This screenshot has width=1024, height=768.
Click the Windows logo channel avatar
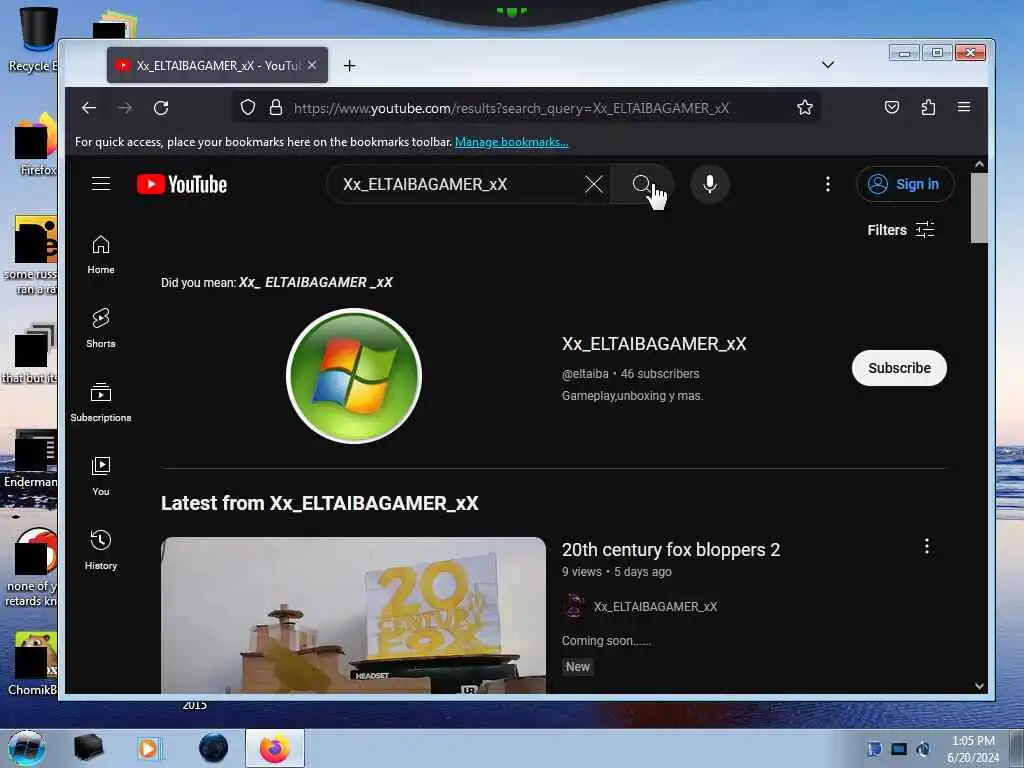click(x=353, y=376)
